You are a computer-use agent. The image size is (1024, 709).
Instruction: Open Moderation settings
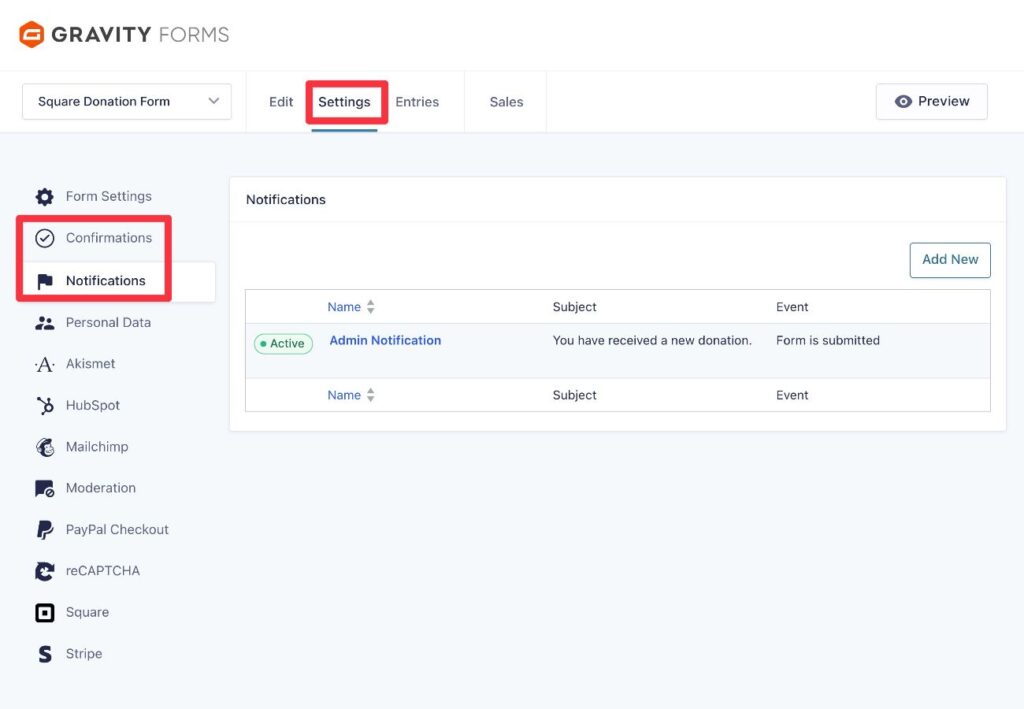[101, 488]
